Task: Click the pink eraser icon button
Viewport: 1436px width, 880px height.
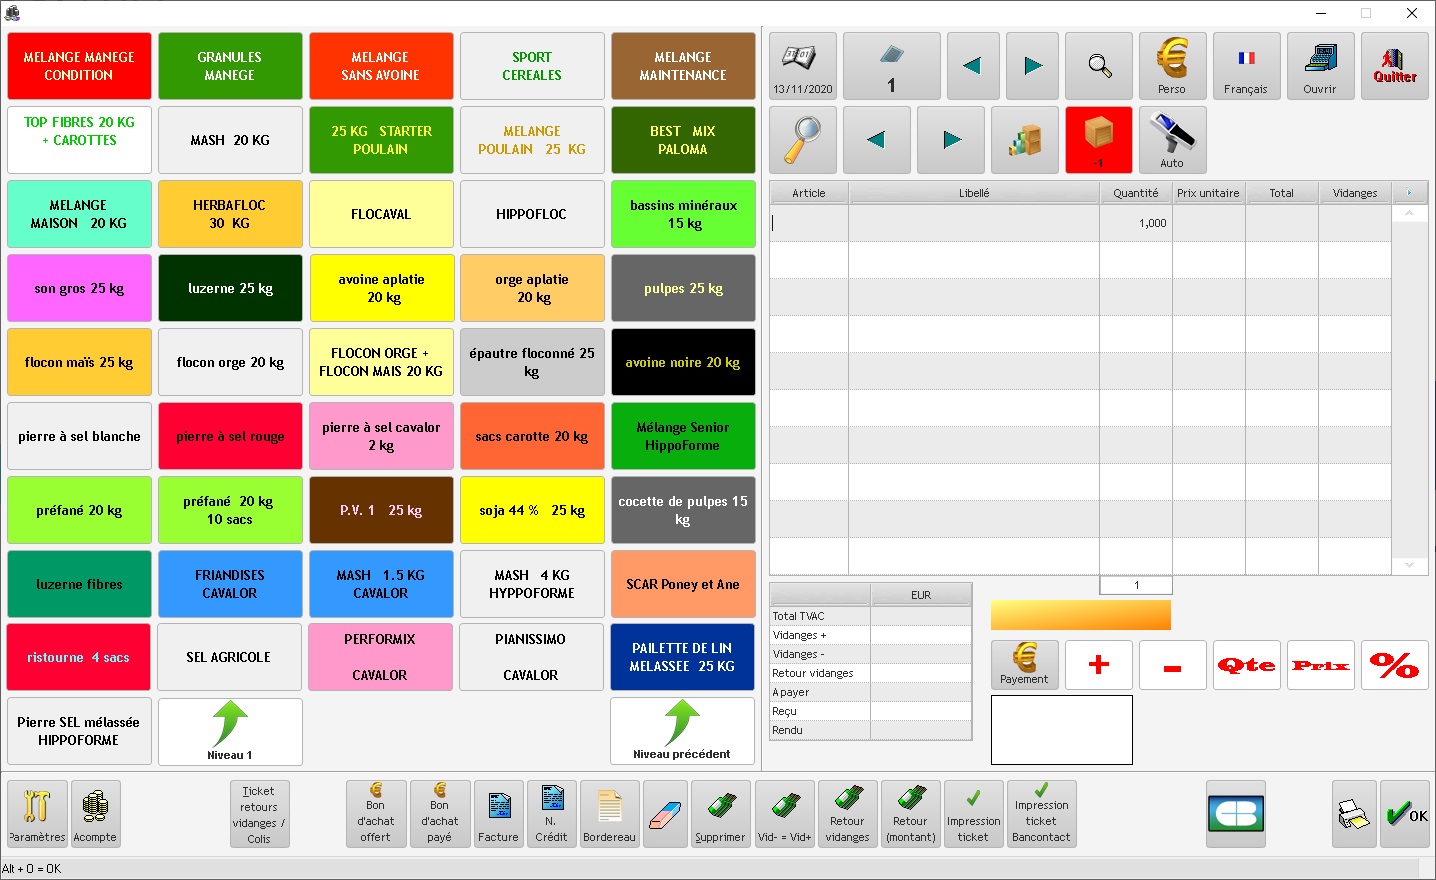Action: click(x=665, y=814)
